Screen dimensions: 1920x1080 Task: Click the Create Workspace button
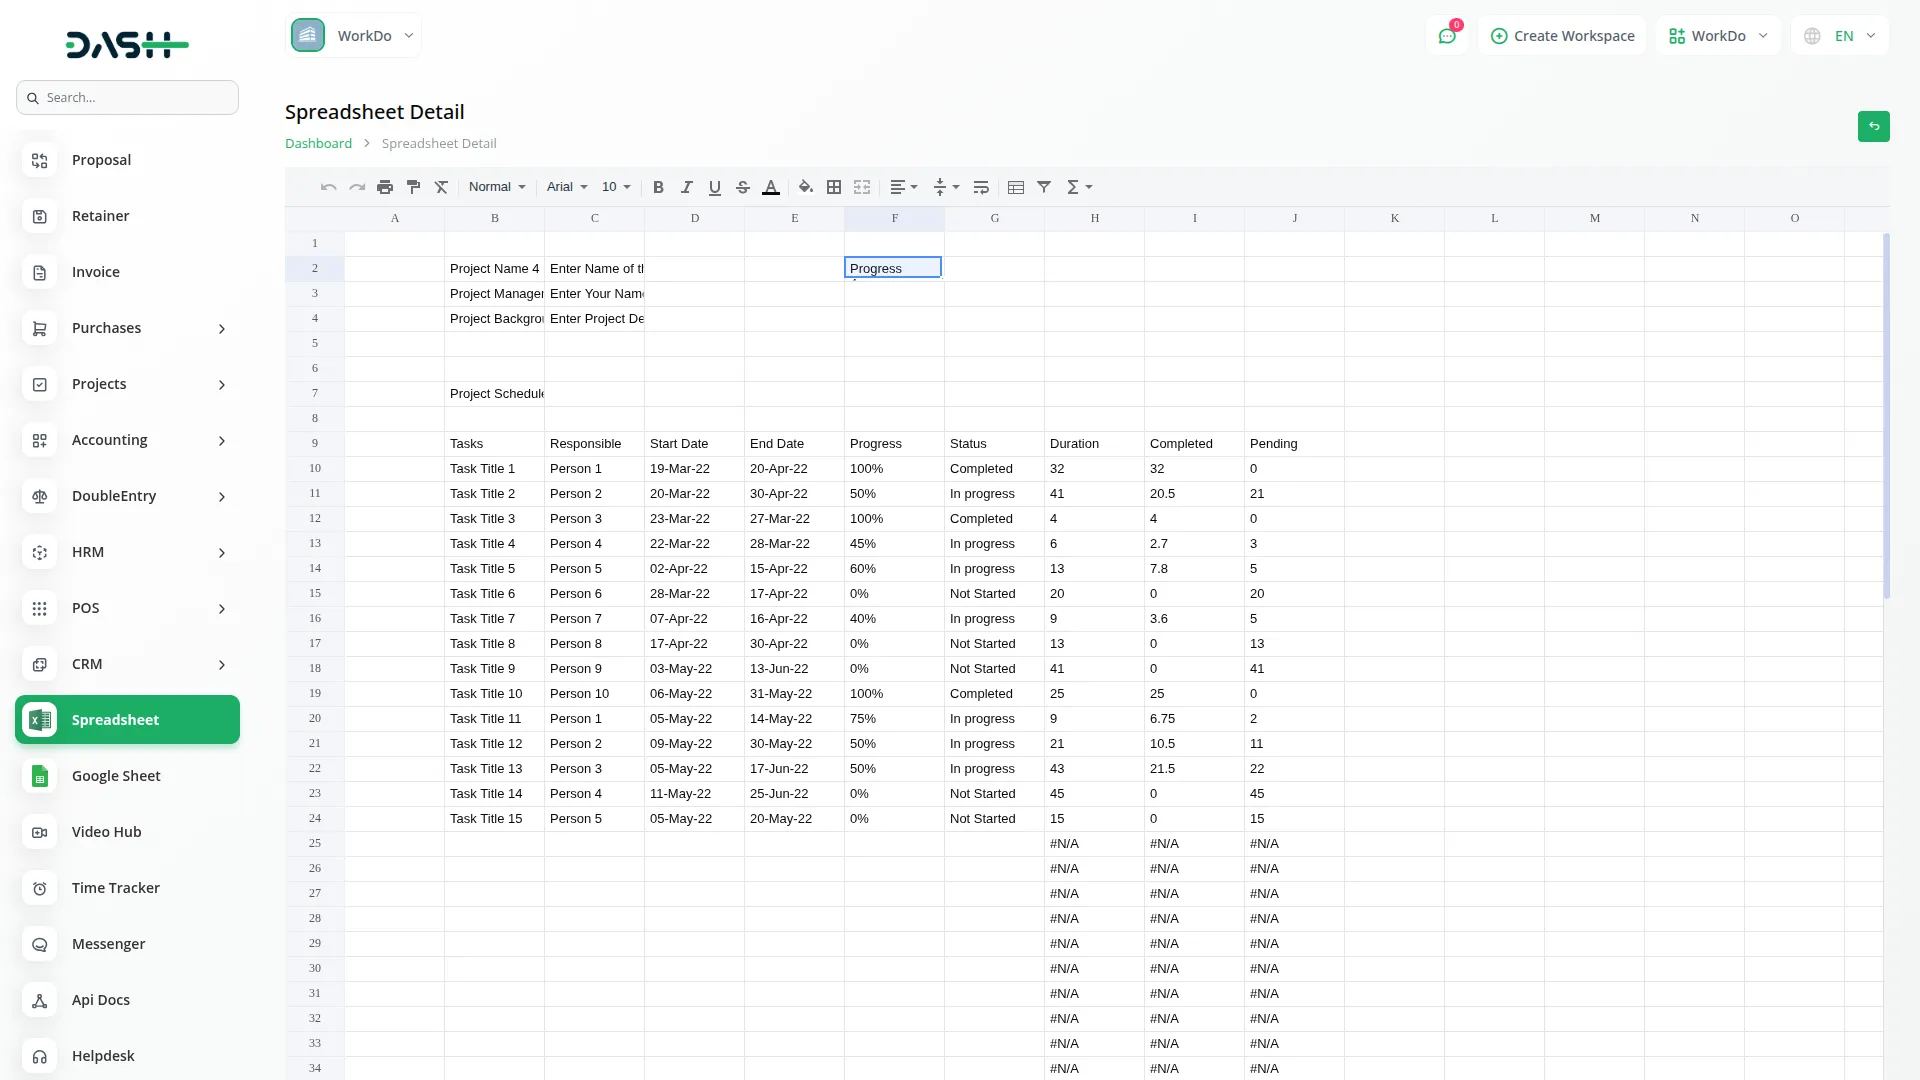tap(1562, 35)
